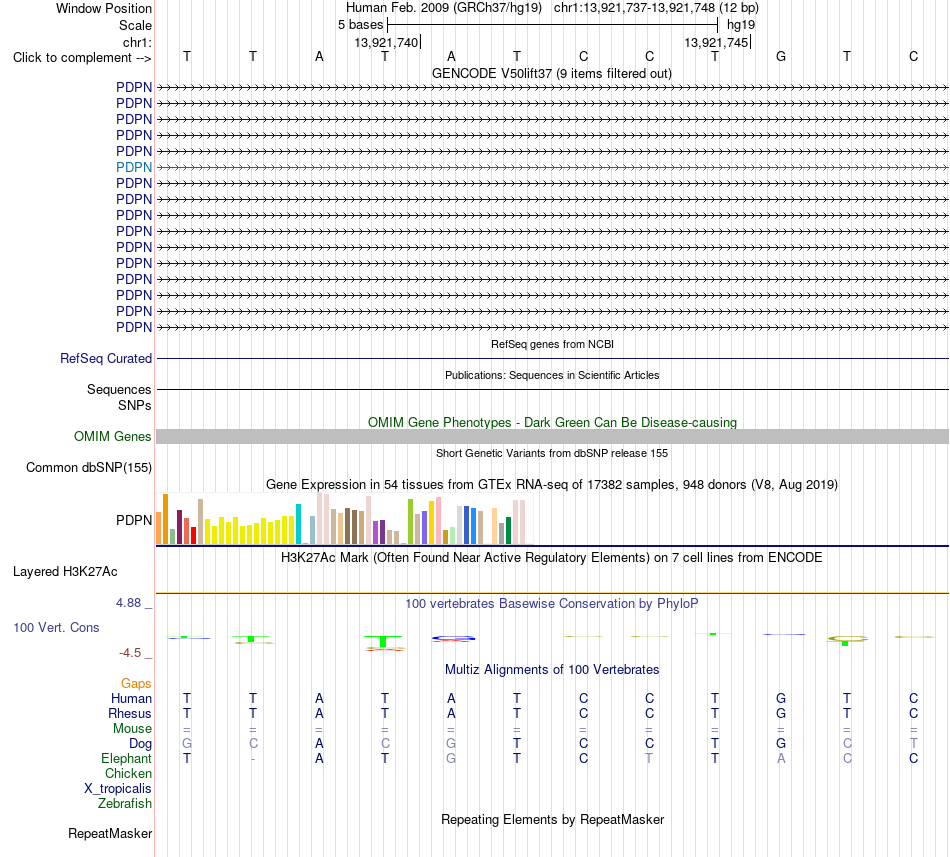This screenshot has height=857, width=950.
Task: Click the 'chr1:' ruler label
Action: pyautogui.click(x=138, y=42)
